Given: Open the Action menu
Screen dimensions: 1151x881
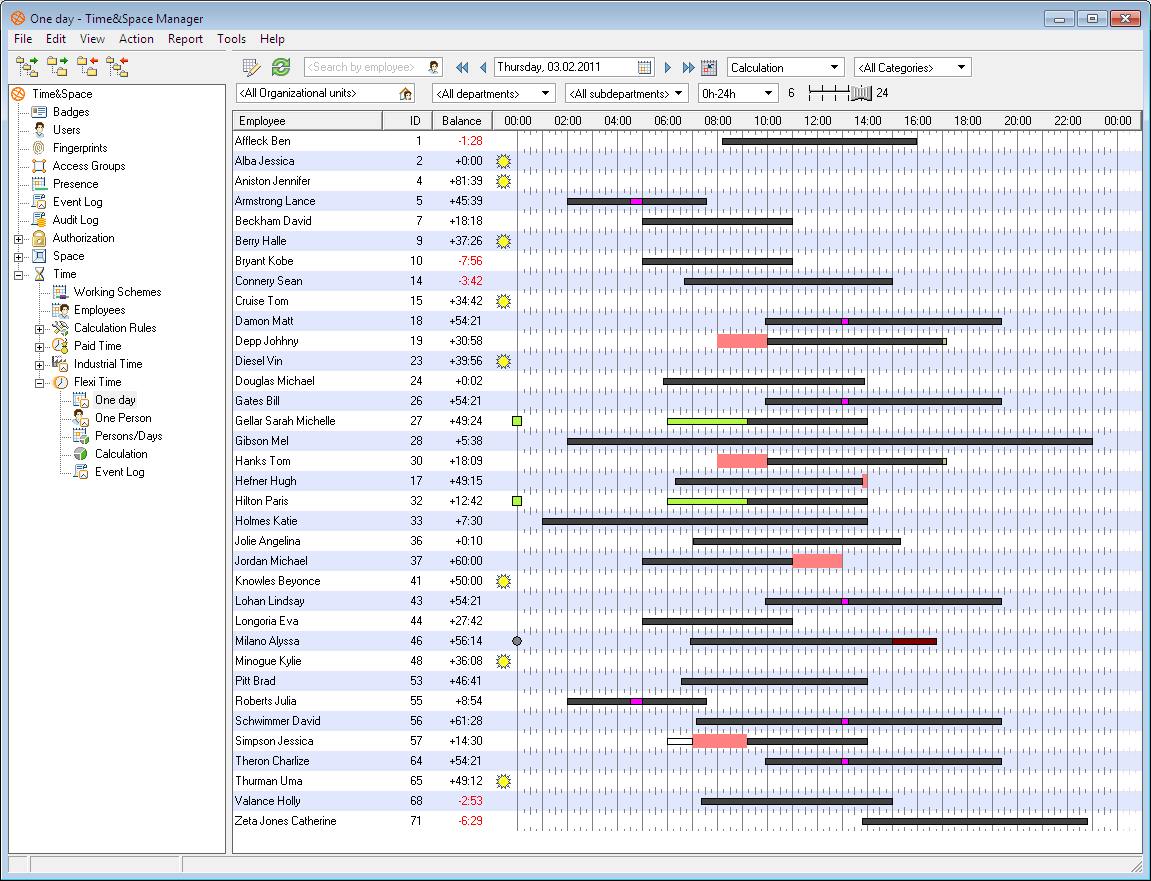Looking at the screenshot, I should pos(137,39).
